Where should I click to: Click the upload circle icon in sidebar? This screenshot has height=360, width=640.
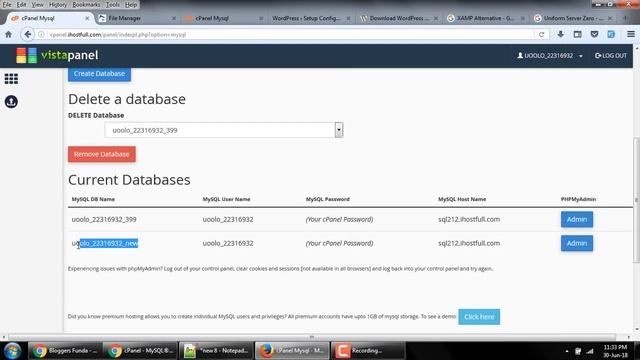pyautogui.click(x=11, y=102)
